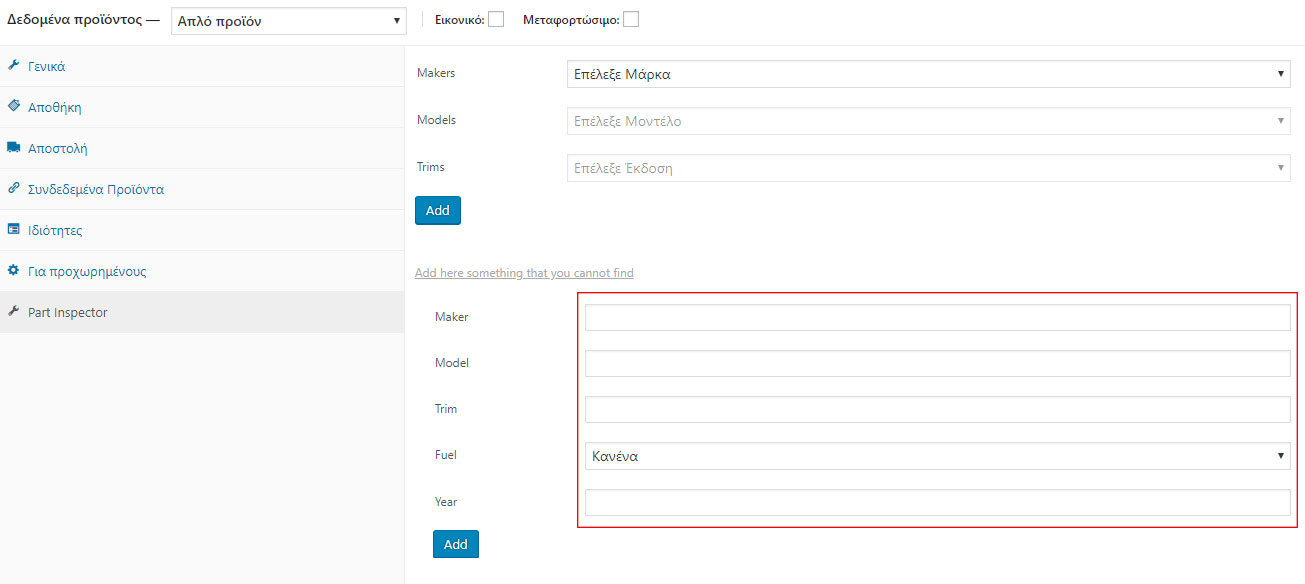The image size is (1305, 584).
Task: Click 'Add here something that you cannot find' link
Action: [524, 273]
